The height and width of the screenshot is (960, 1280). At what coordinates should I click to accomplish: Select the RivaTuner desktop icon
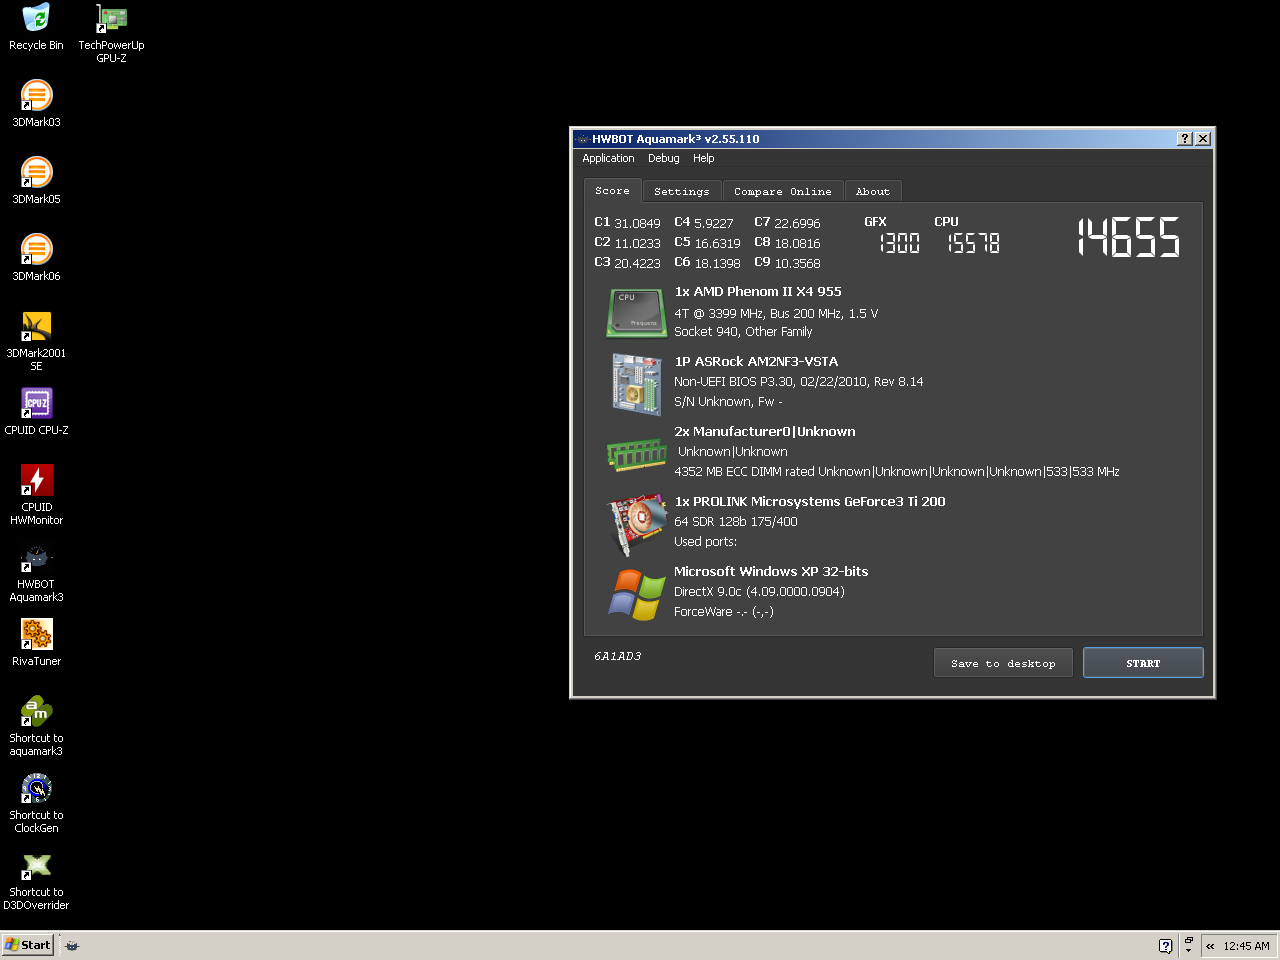pyautogui.click(x=36, y=642)
